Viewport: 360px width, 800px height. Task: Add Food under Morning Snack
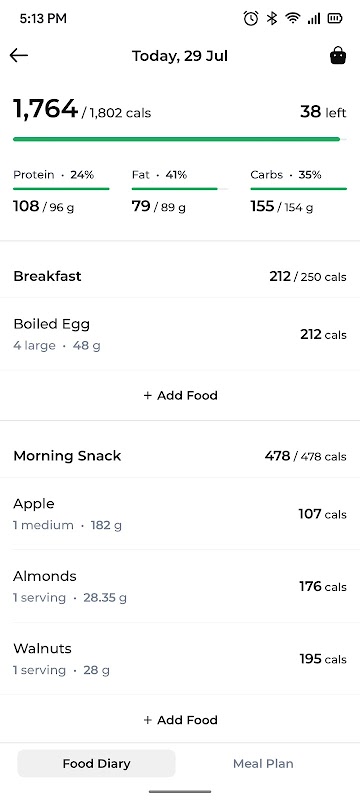pos(180,720)
